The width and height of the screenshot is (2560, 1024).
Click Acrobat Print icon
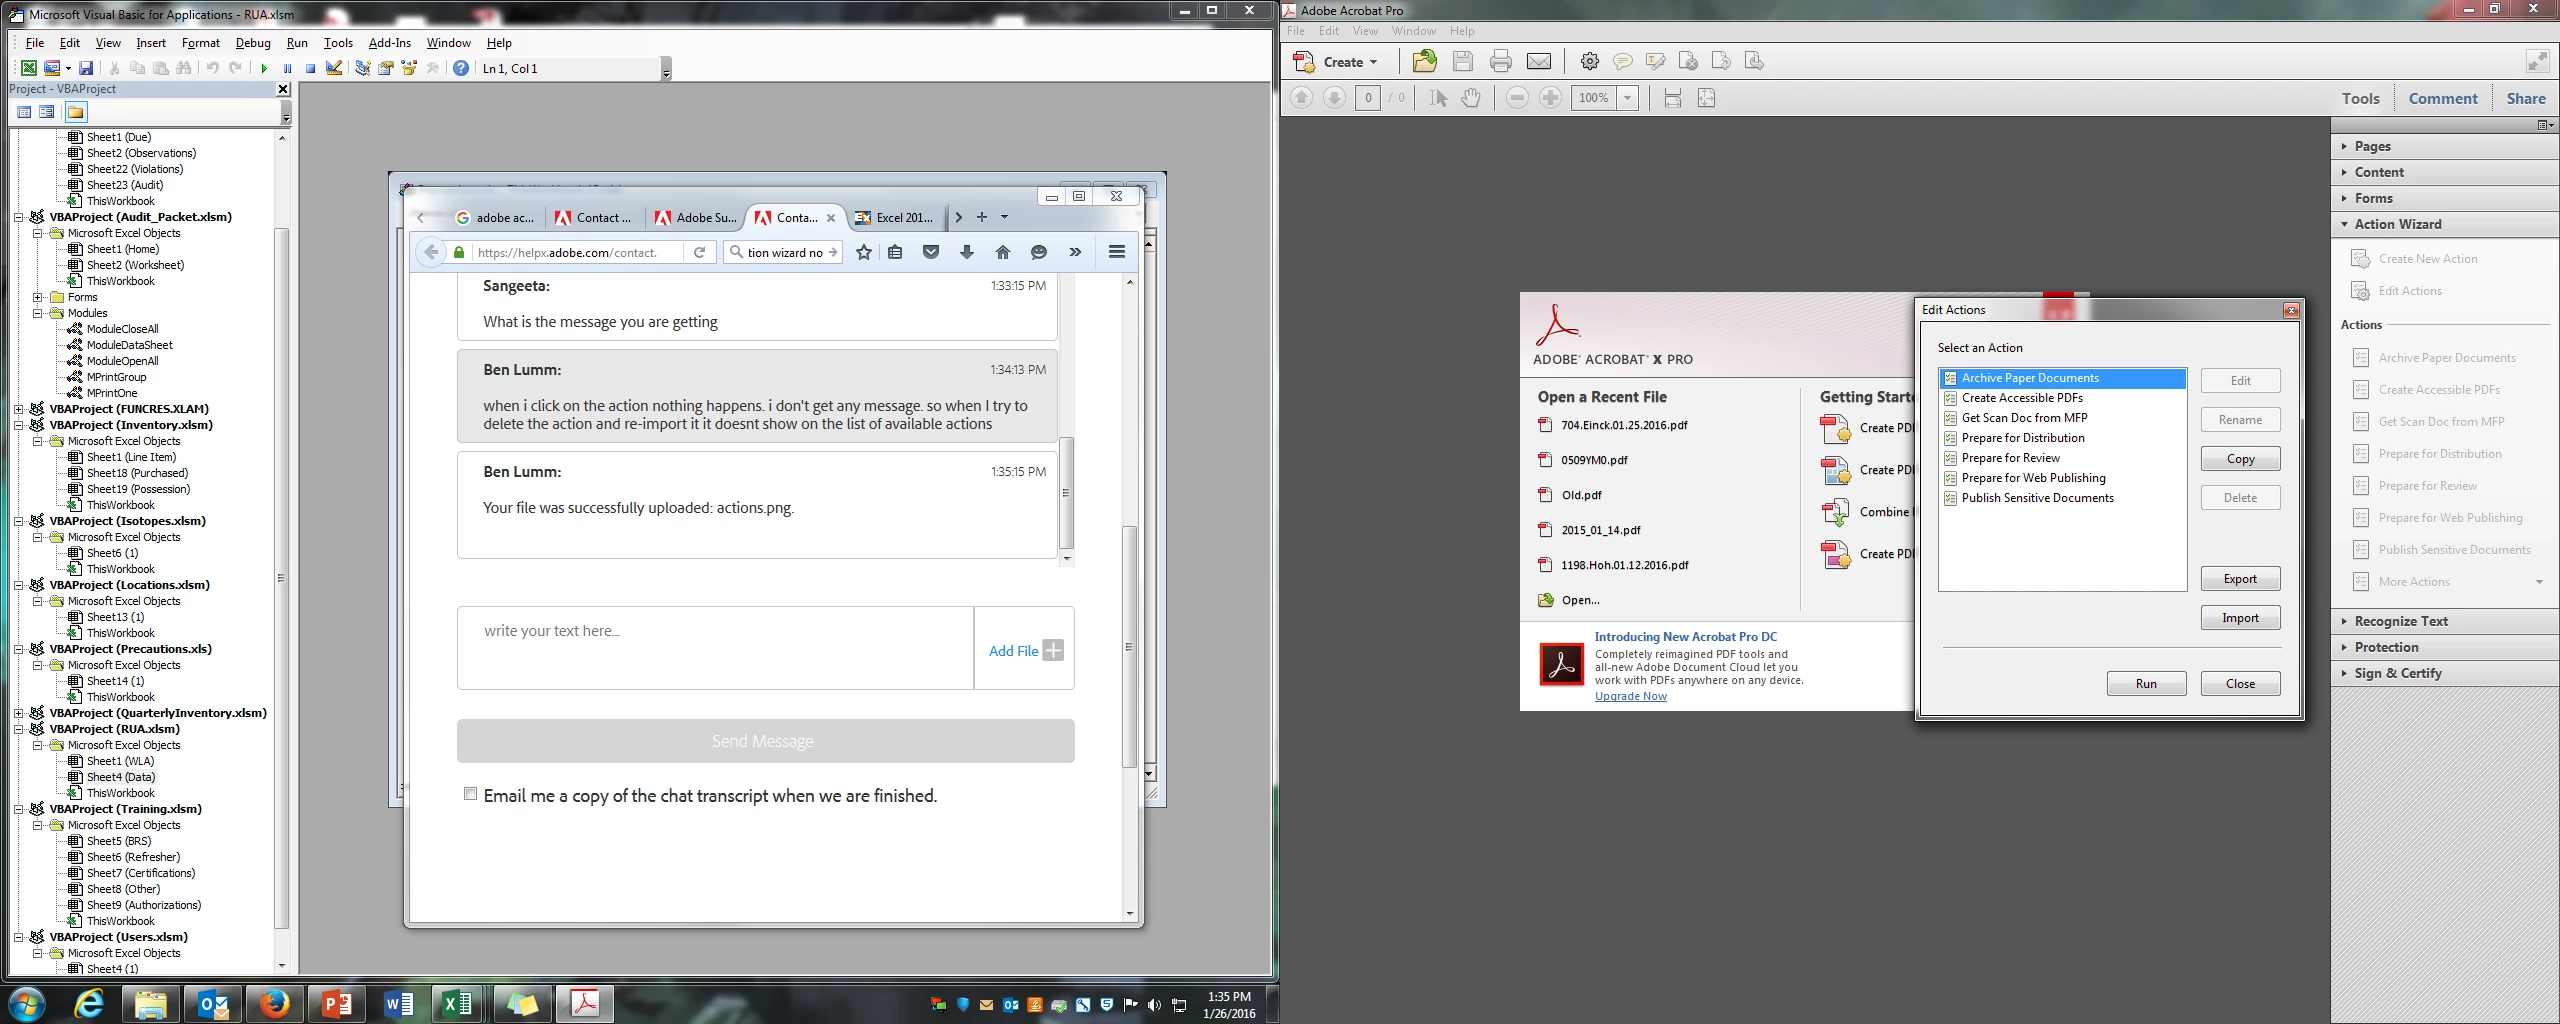click(1500, 61)
